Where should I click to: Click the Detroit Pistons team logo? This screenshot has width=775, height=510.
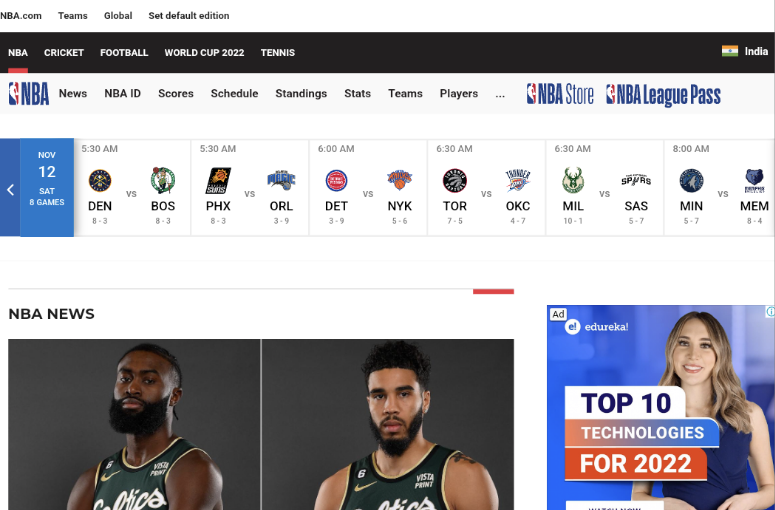click(x=337, y=181)
